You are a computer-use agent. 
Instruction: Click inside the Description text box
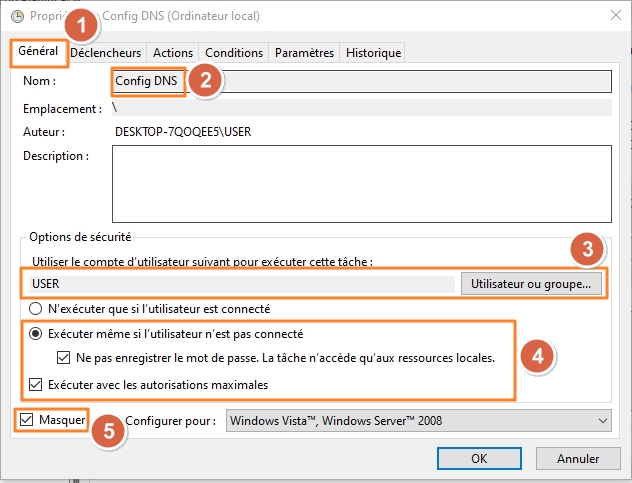pyautogui.click(x=361, y=182)
